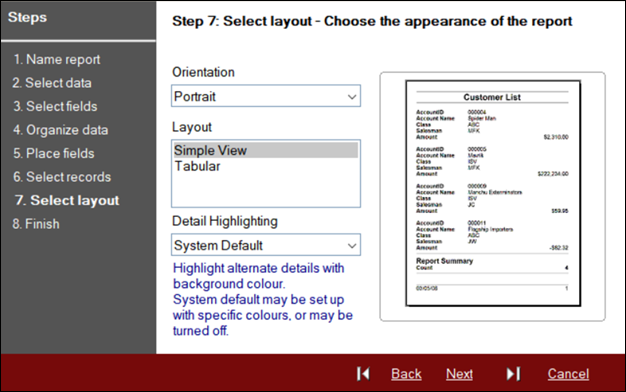Select Tabular layout option
Viewport: 626px width, 392px height.
197,166
